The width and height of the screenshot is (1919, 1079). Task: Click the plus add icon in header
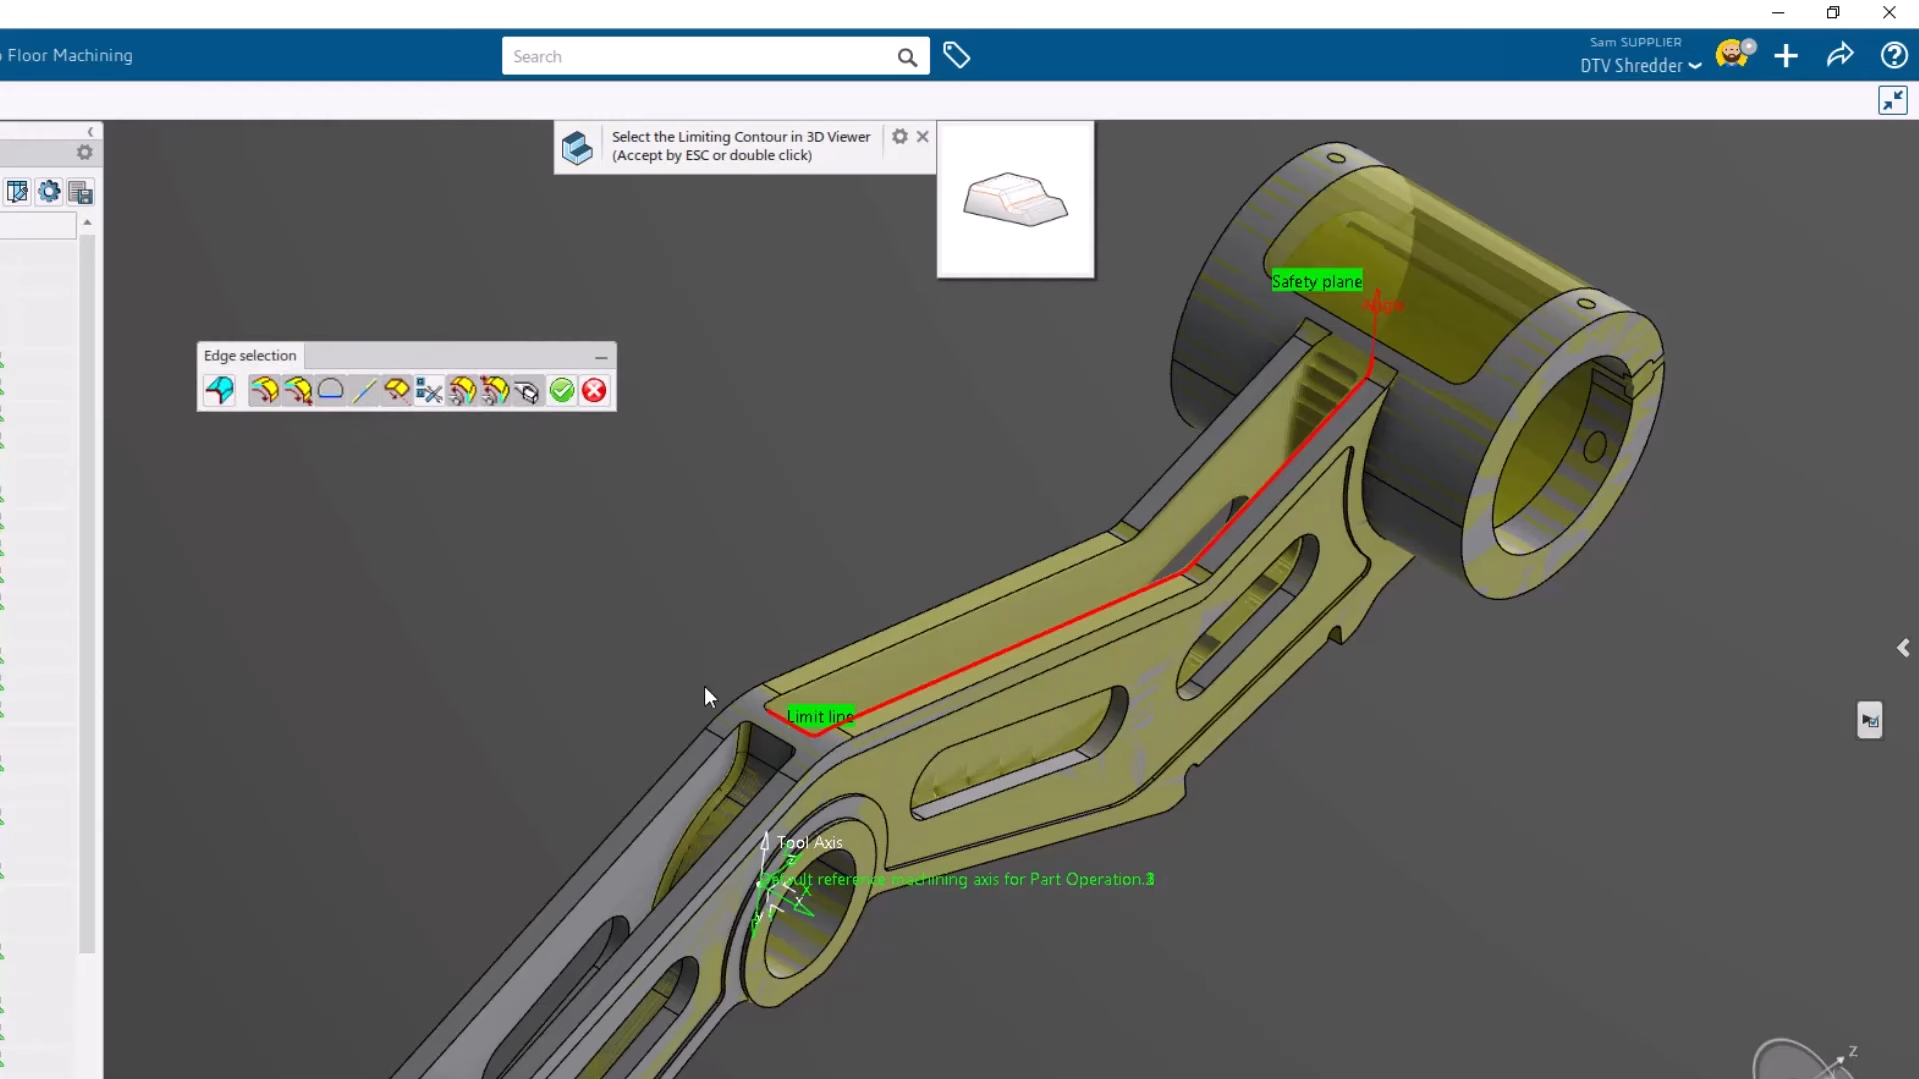(x=1786, y=56)
